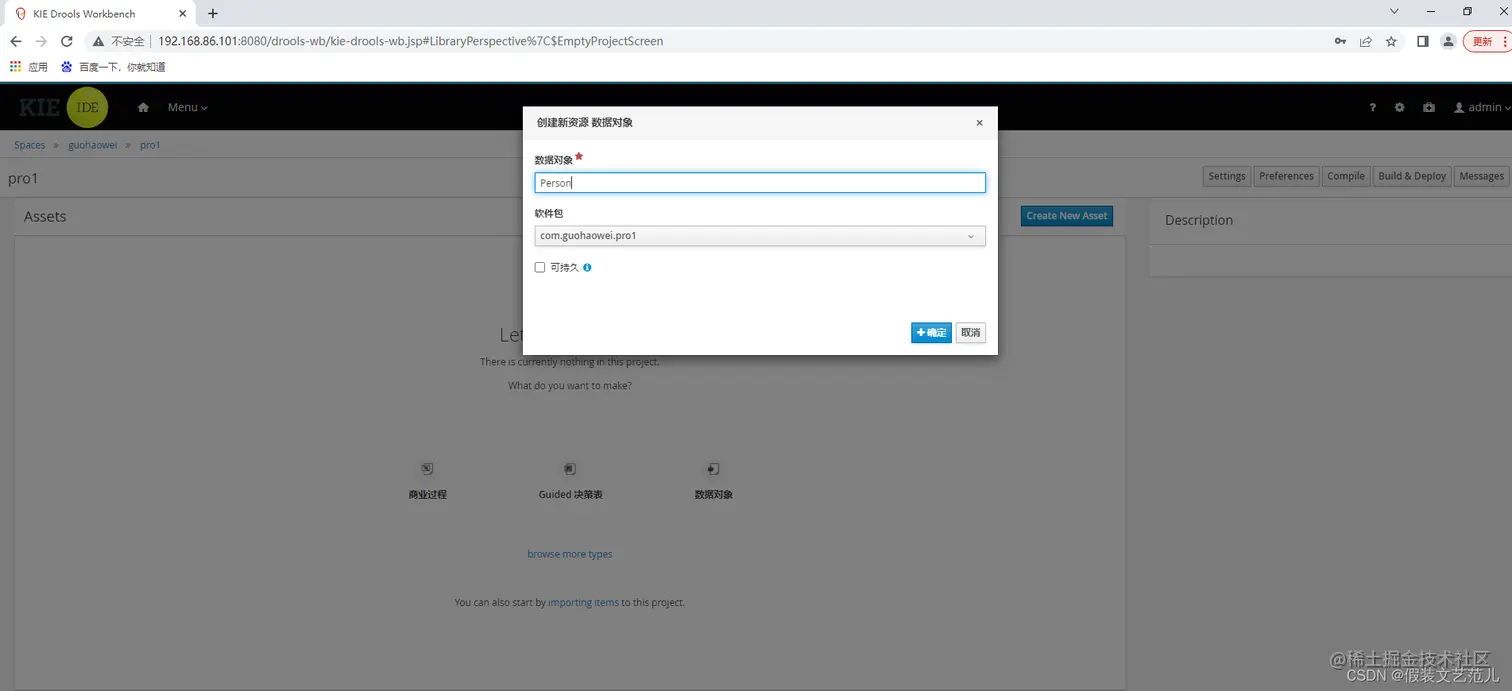The image size is (1512, 691).
Task: Open the saved passwords key icon
Action: (x=1340, y=41)
